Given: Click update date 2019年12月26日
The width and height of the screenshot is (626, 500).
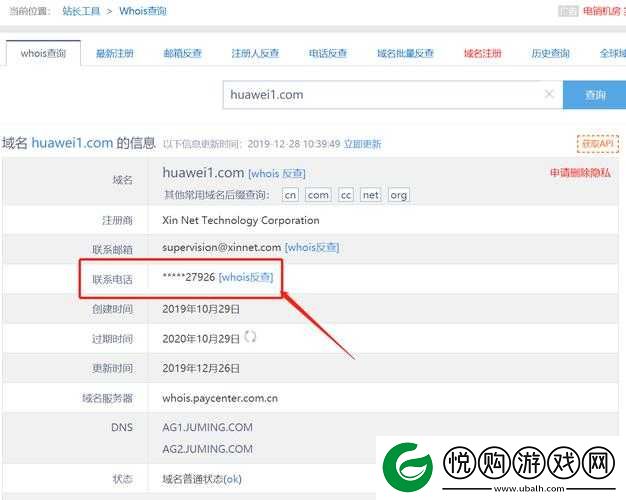Looking at the screenshot, I should point(201,368).
